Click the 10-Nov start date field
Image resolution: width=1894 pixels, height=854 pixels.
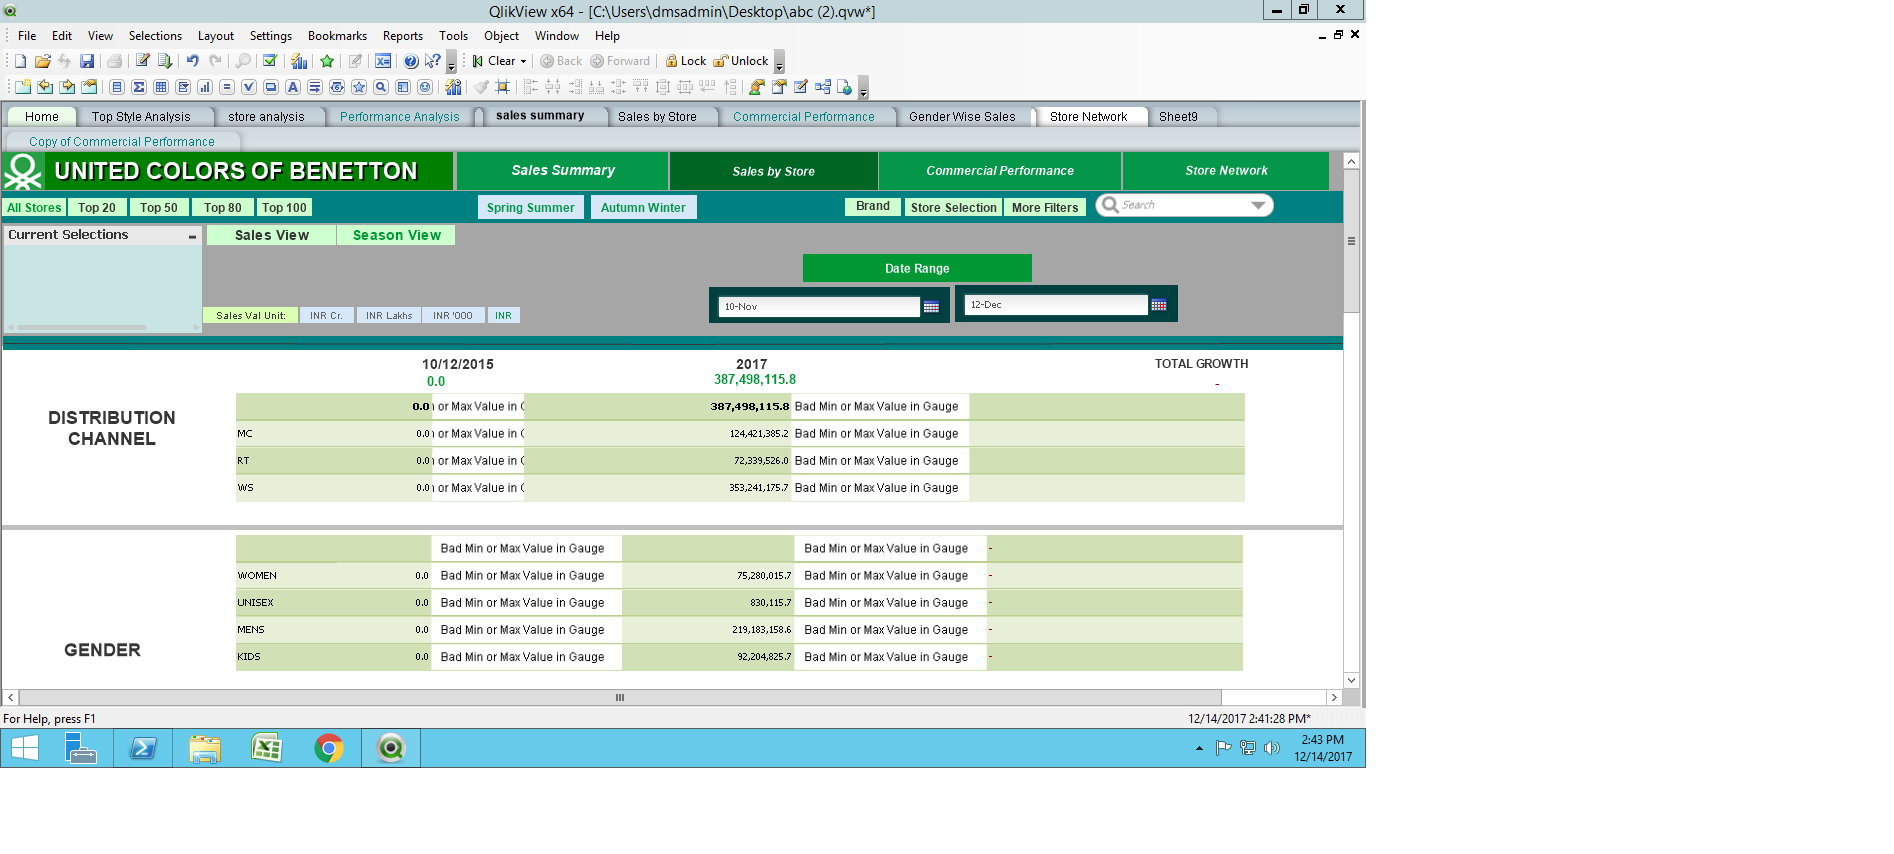pyautogui.click(x=819, y=307)
